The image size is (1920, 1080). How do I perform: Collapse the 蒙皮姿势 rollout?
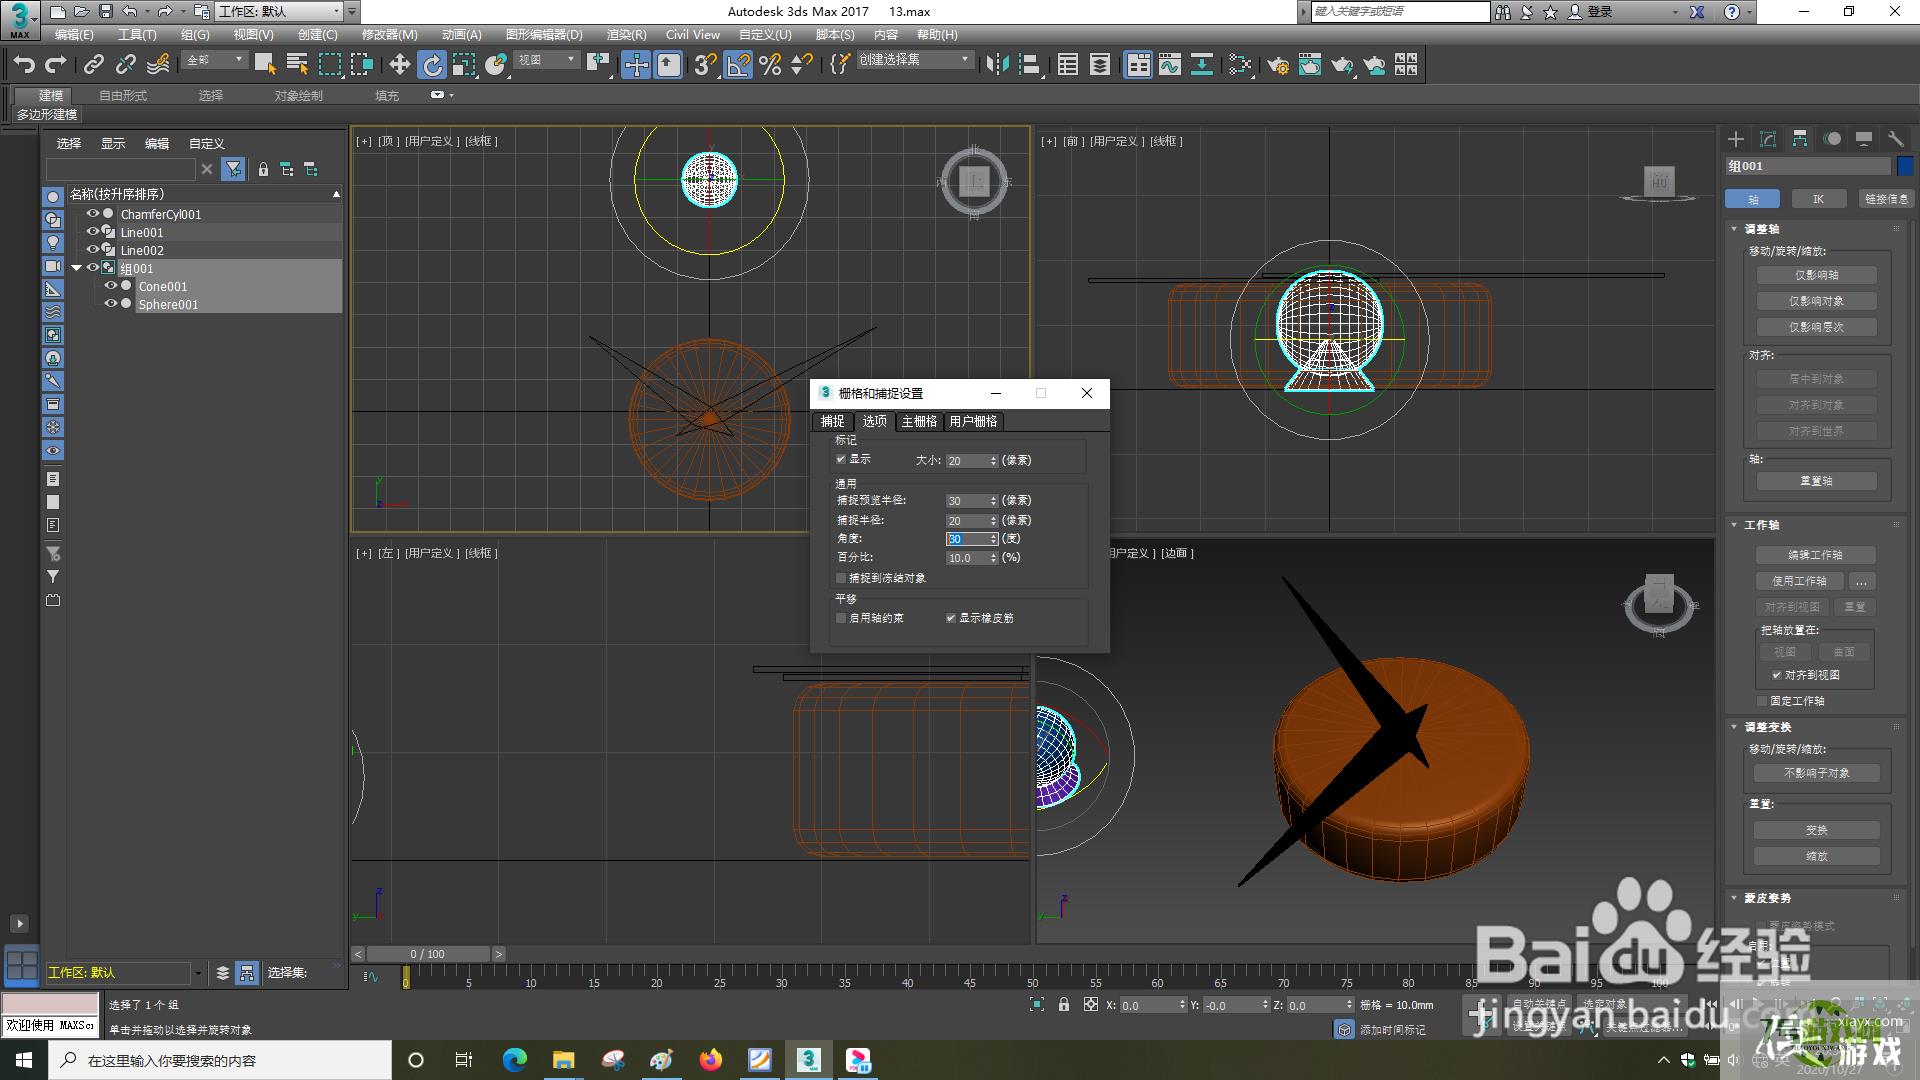click(1735, 898)
